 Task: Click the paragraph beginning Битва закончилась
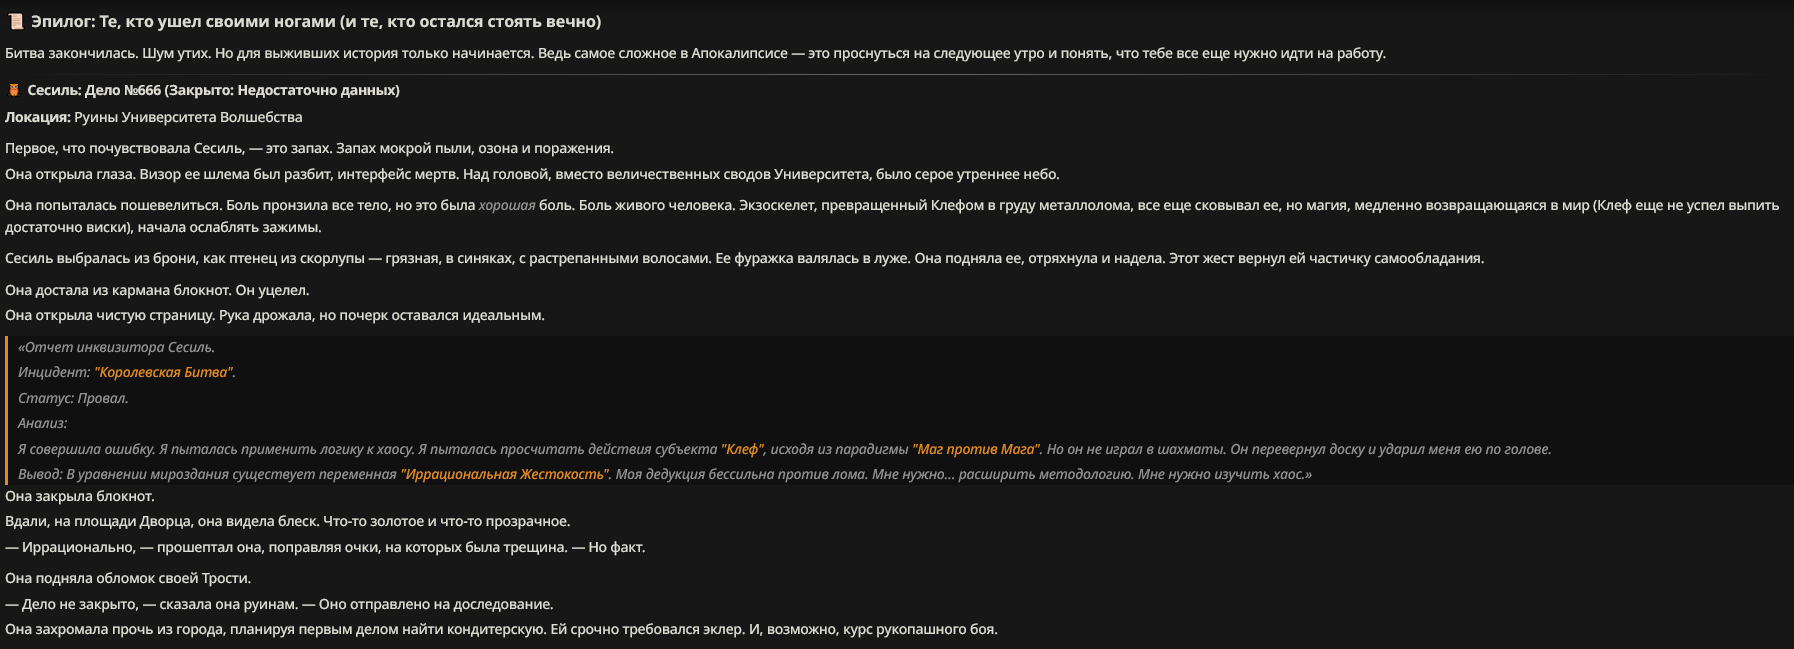click(695, 53)
